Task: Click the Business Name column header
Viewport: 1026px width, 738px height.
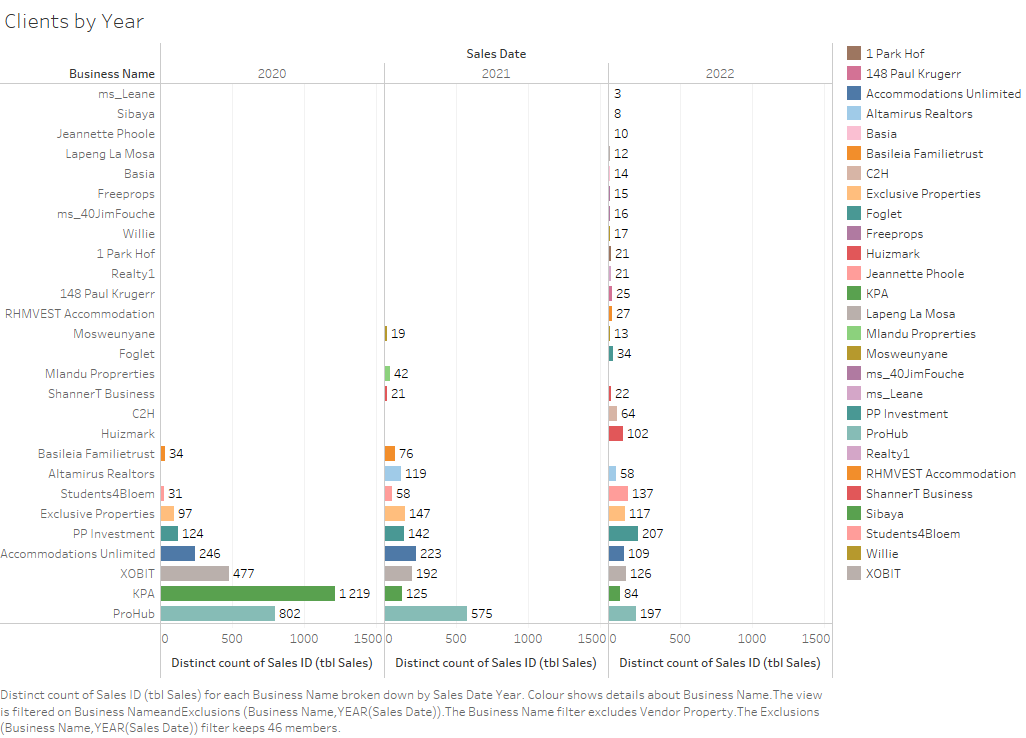Action: (x=112, y=74)
